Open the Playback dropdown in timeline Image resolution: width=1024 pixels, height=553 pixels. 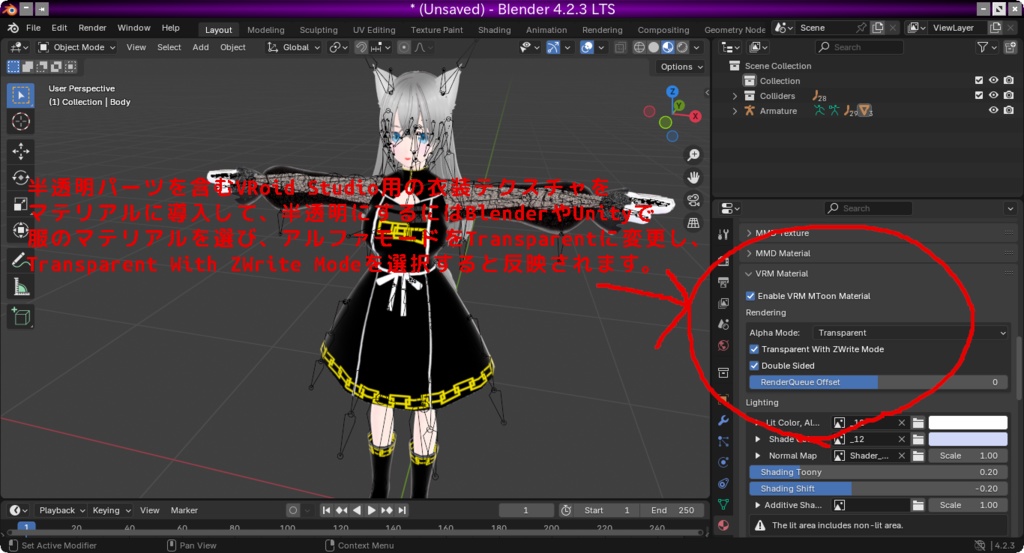tap(62, 510)
